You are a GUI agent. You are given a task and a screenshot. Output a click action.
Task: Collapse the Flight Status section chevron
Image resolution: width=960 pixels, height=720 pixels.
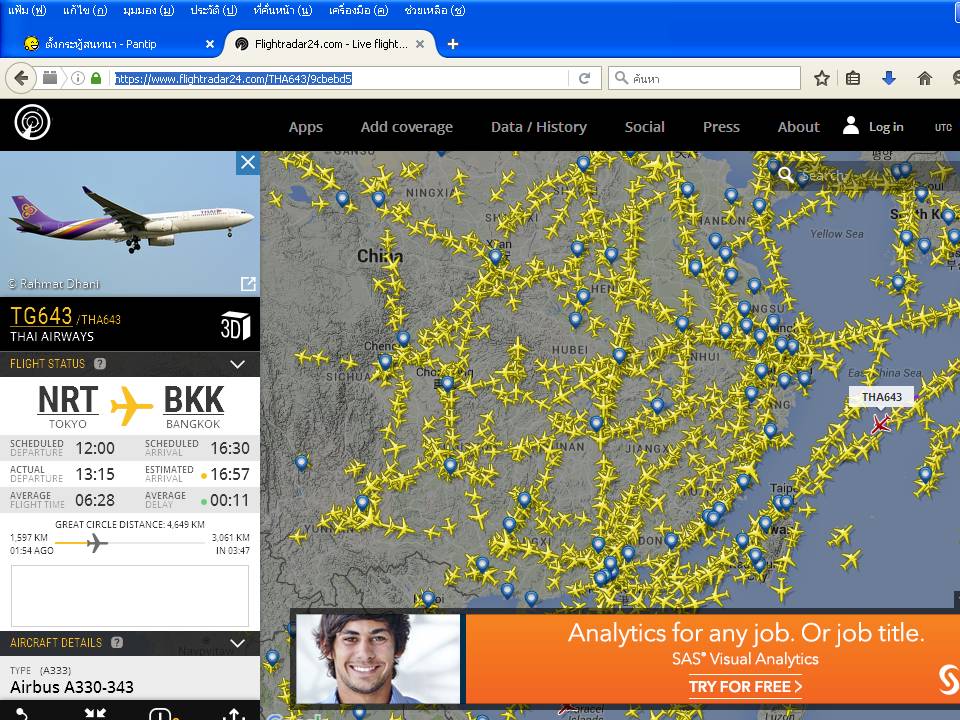click(x=238, y=364)
